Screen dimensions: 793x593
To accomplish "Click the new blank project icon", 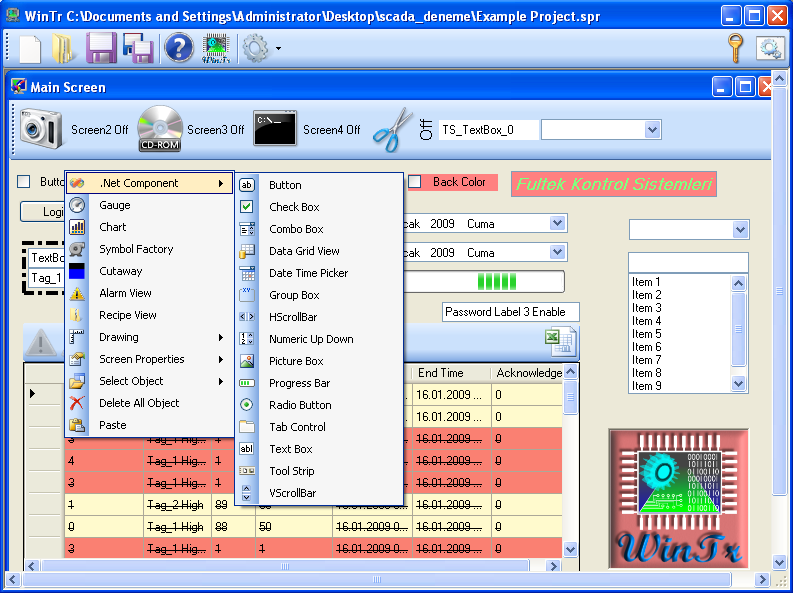I will click(x=31, y=48).
